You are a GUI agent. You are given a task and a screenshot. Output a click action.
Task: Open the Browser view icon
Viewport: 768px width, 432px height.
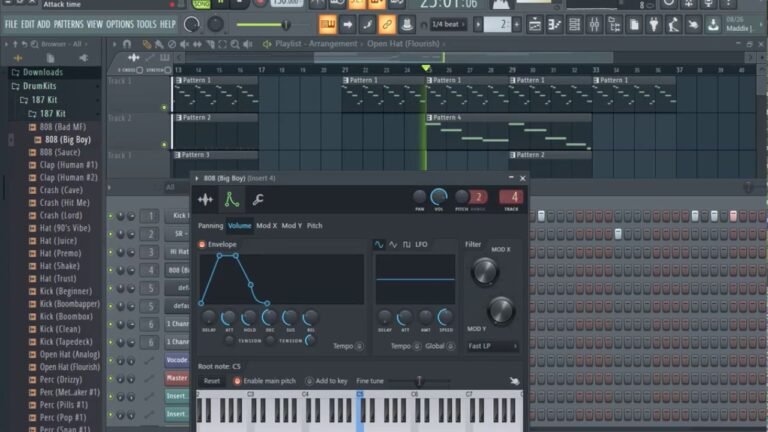(x=614, y=24)
